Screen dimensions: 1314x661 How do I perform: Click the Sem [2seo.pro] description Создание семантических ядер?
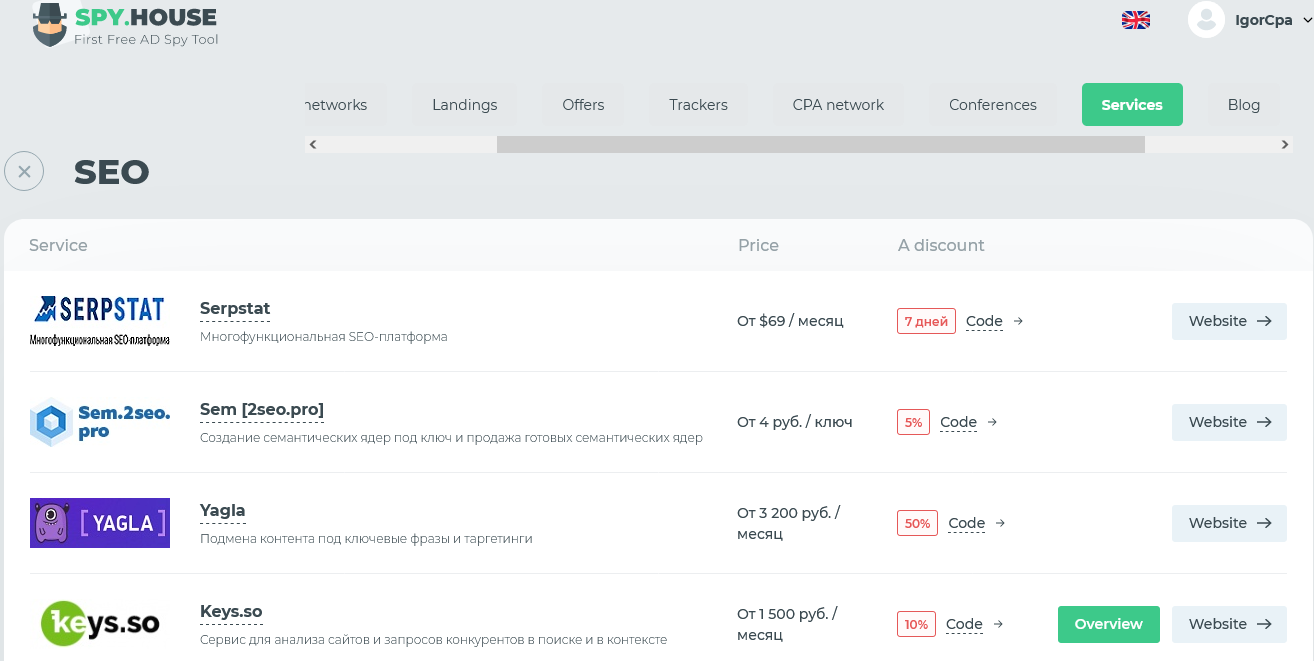(x=451, y=438)
